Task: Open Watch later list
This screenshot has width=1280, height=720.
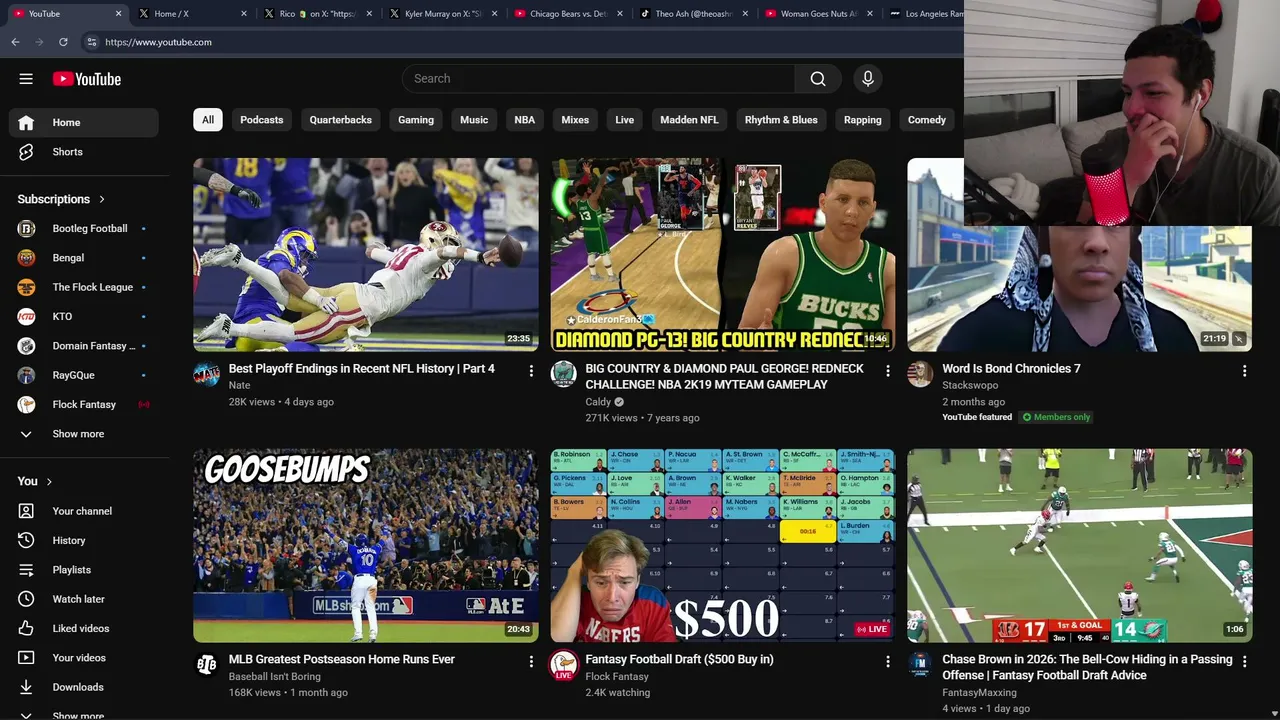Action: tap(84, 599)
